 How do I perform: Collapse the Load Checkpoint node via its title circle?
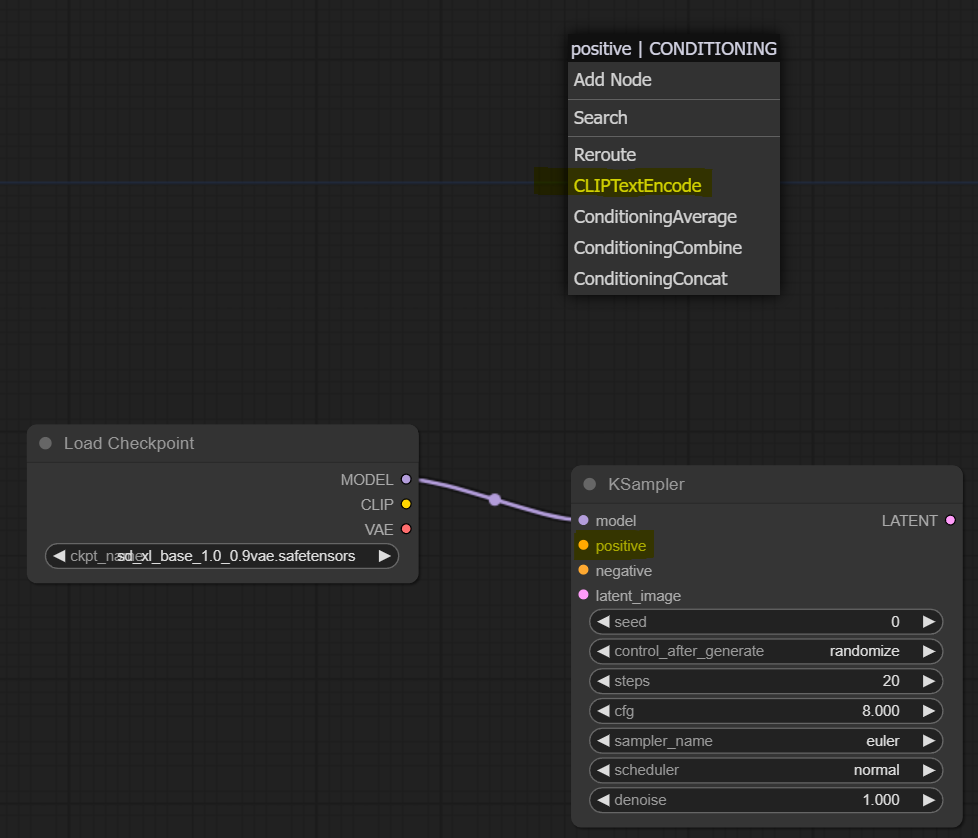click(x=45, y=442)
